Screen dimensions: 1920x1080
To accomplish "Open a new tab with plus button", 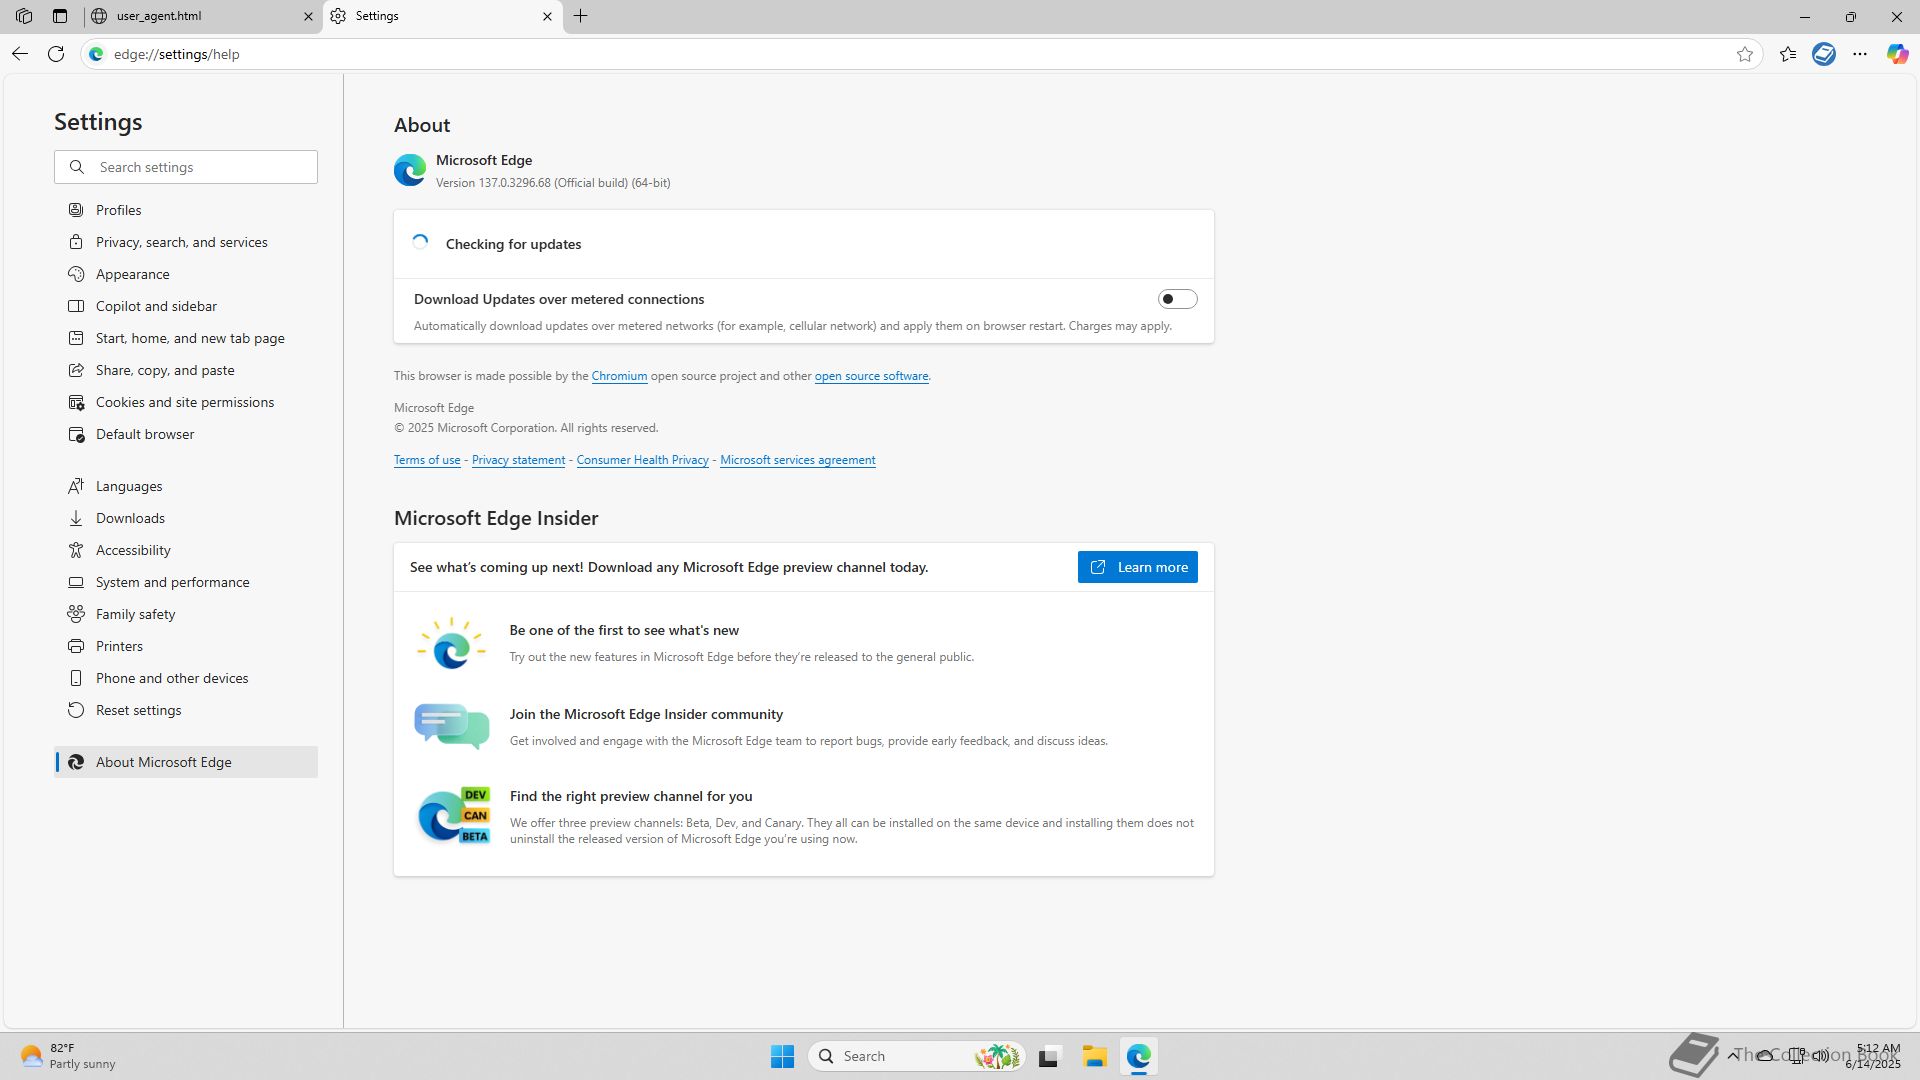I will pyautogui.click(x=581, y=16).
